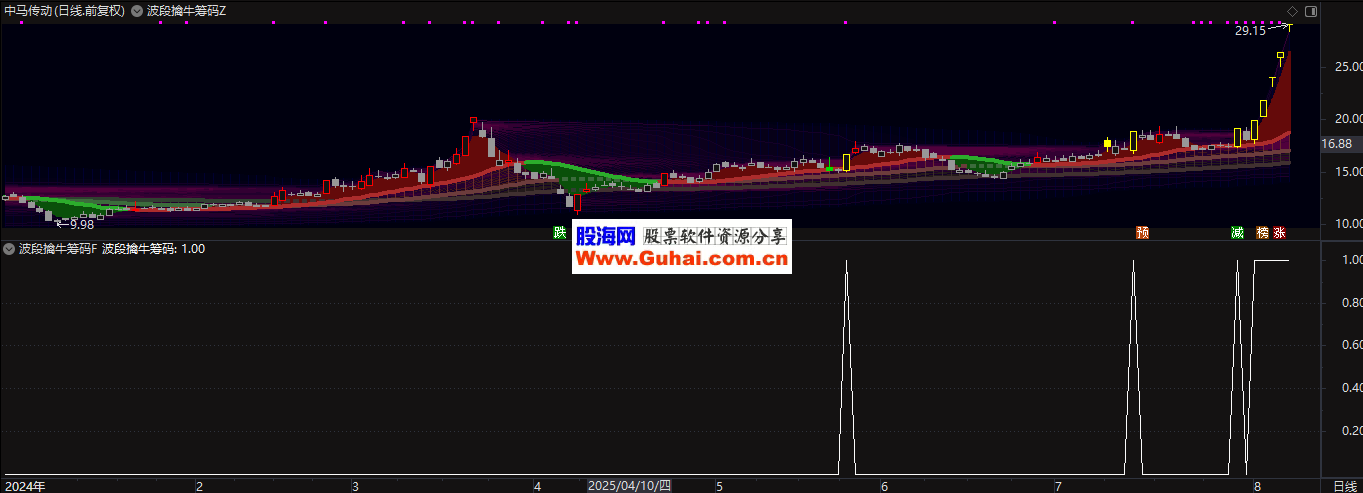Screen dimensions: 1363x493
Task: Click the green 减 event marker
Action: coord(1238,233)
